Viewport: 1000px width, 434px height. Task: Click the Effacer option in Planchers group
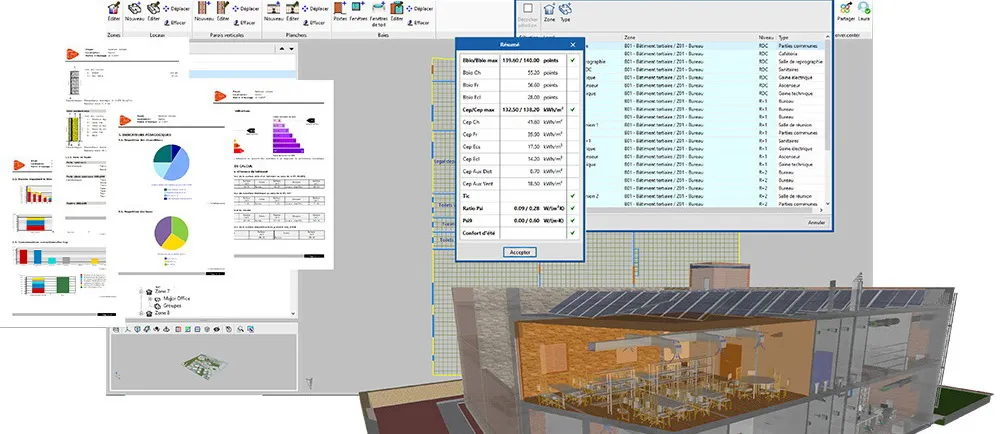(316, 22)
